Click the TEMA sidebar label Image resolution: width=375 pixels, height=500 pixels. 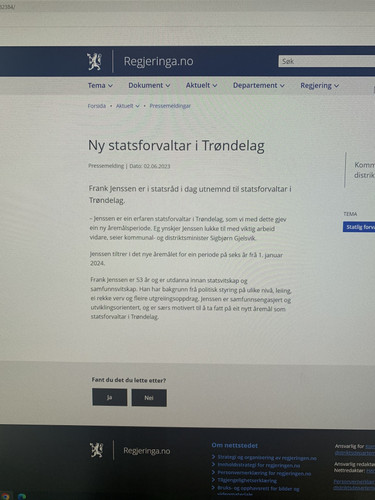tap(350, 214)
